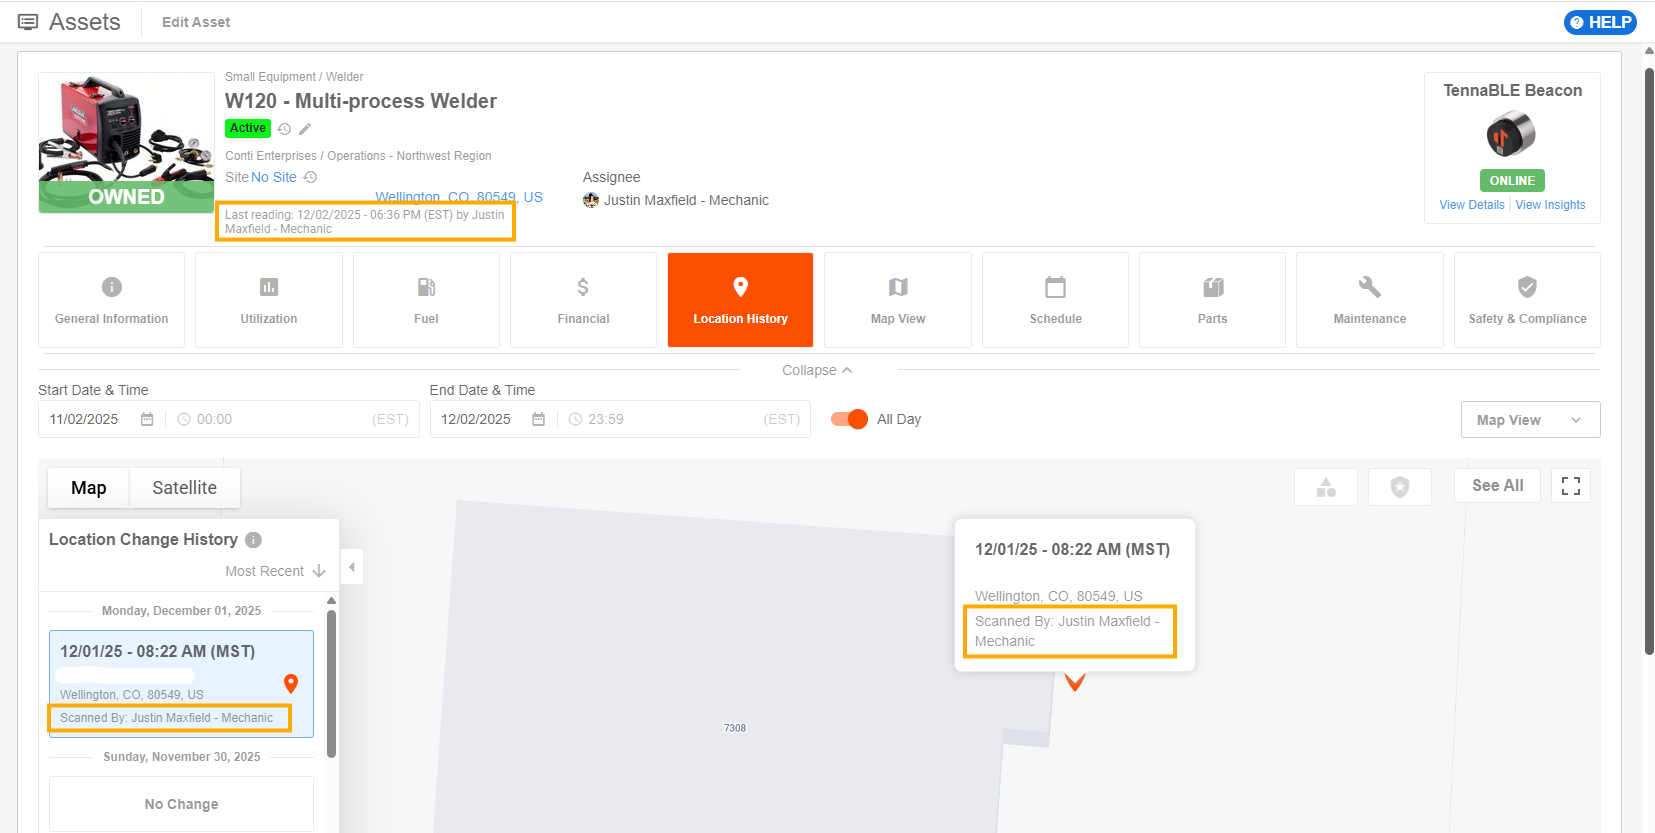Click the 00:00 start time field
Viewport: 1655px width, 833px height.
pos(292,419)
